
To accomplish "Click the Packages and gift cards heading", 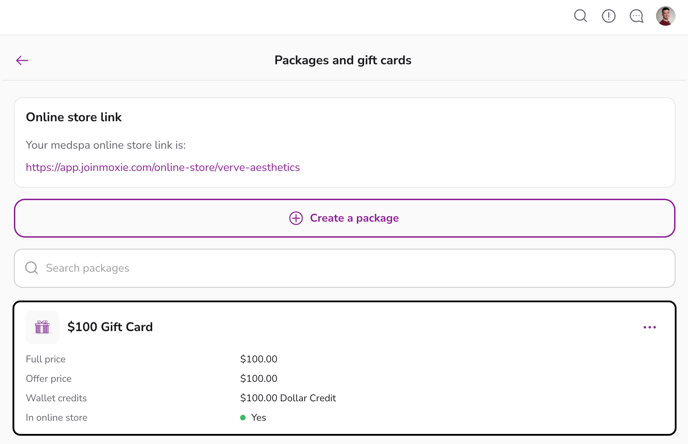I will 343,60.
